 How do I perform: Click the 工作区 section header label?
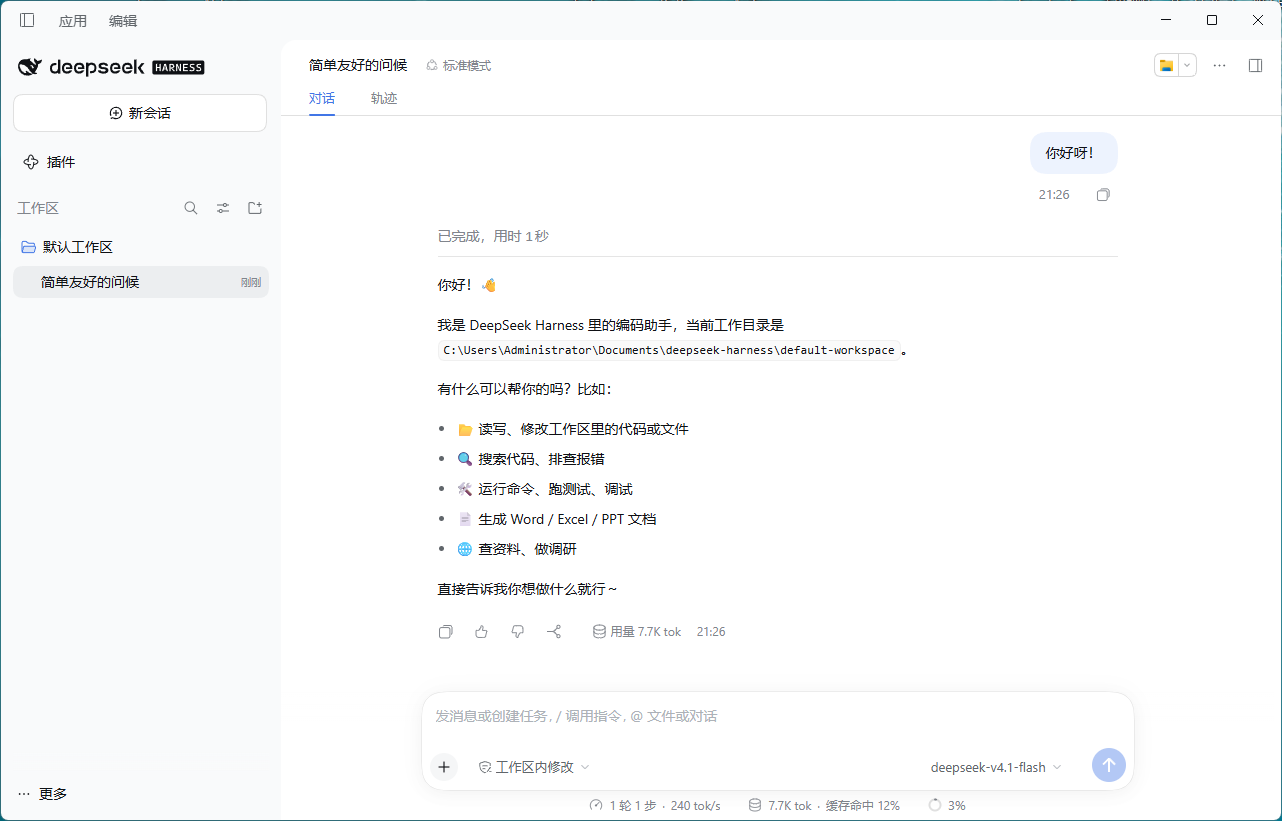(x=38, y=208)
